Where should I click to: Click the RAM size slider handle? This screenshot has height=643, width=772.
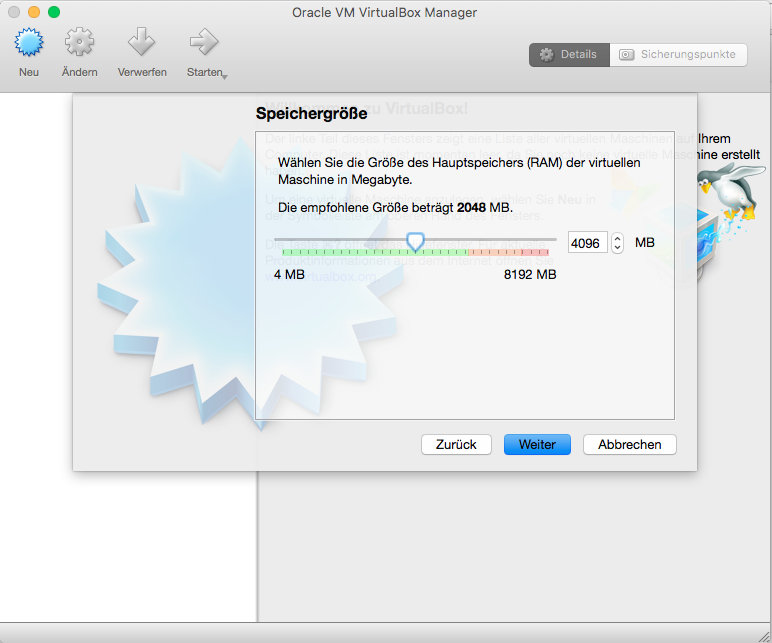tap(415, 240)
